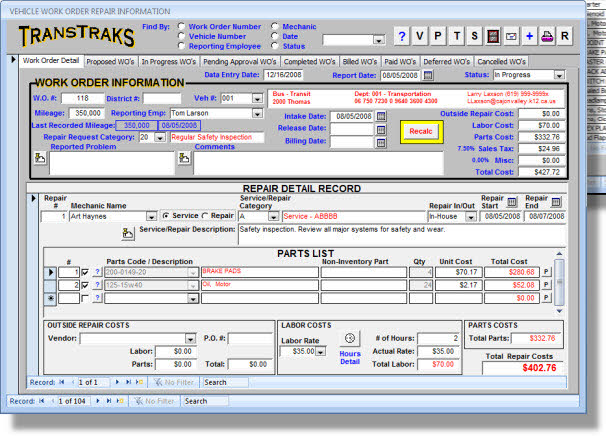This screenshot has height=436, width=606.
Task: Open calendar picker next to Intake Date
Action: point(380,117)
